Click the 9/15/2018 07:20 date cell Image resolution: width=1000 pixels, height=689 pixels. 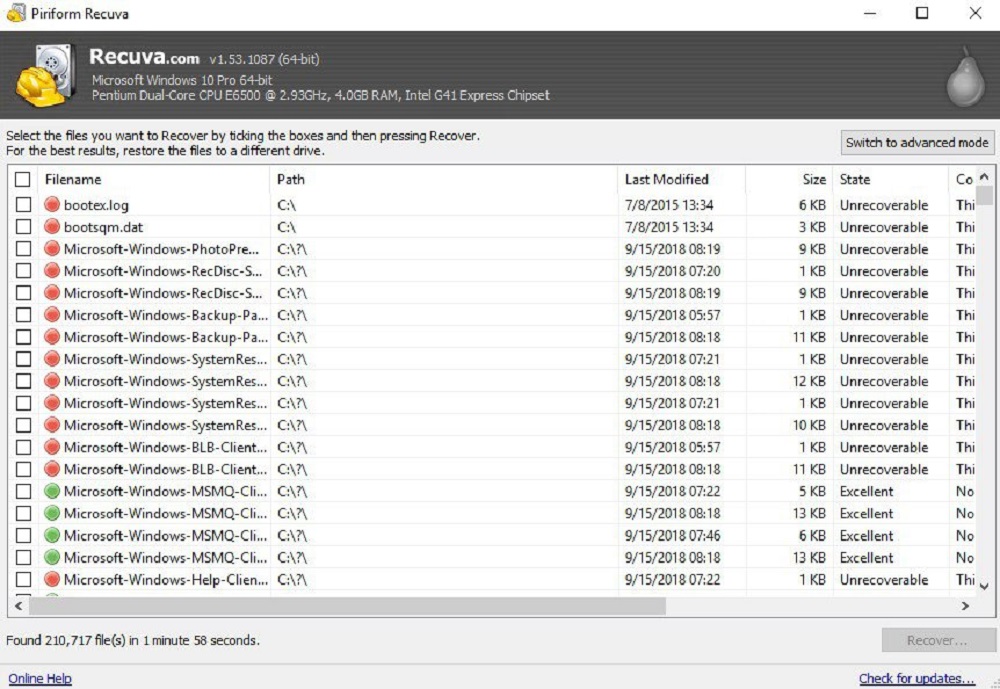pyautogui.click(x=672, y=271)
